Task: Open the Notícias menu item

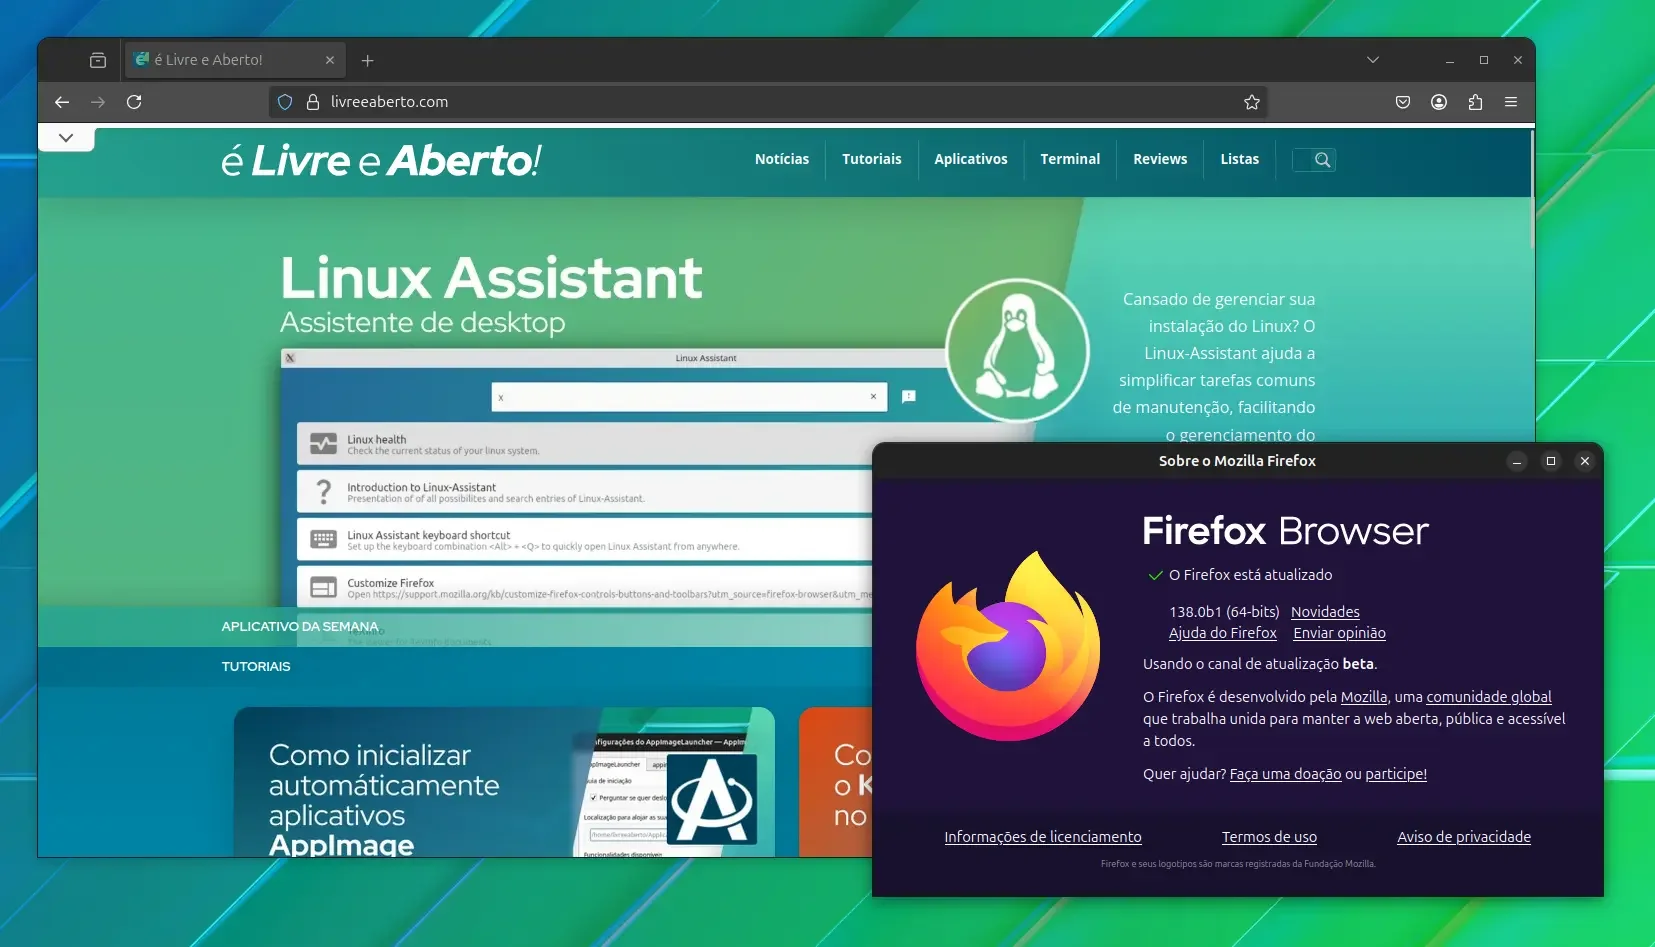Action: 782,159
